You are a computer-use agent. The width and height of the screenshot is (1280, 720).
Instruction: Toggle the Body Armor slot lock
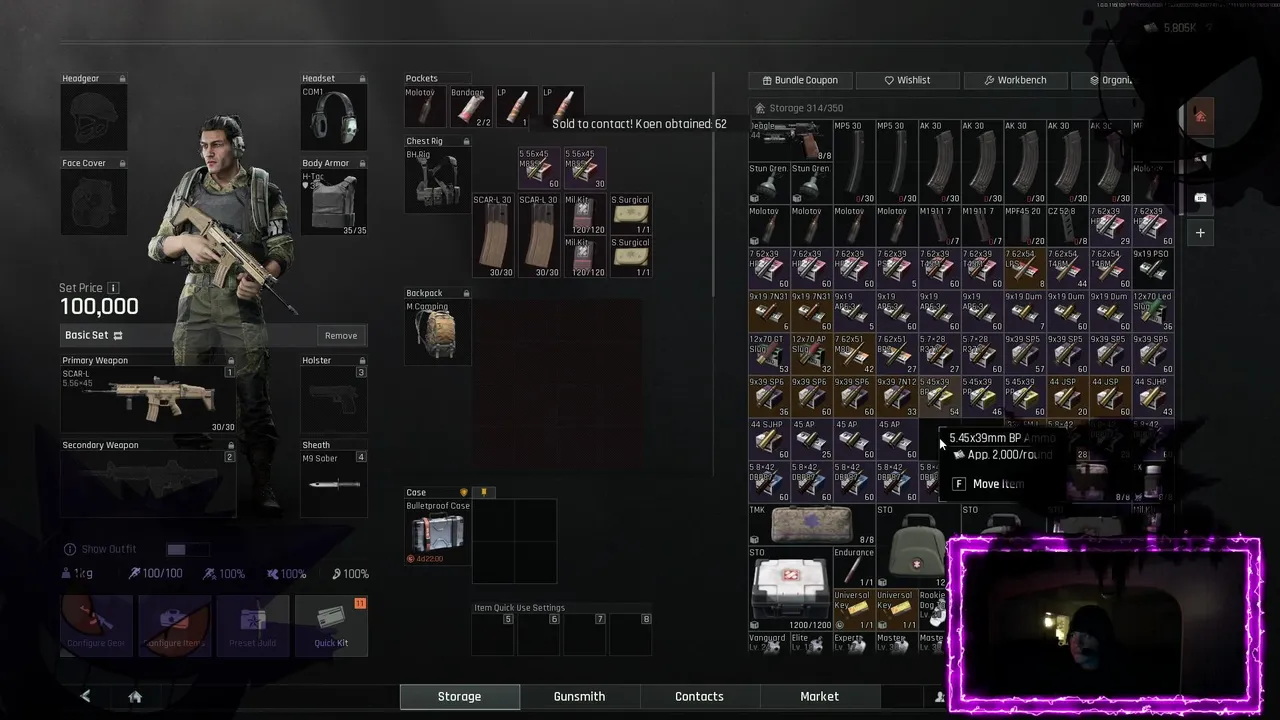click(362, 163)
